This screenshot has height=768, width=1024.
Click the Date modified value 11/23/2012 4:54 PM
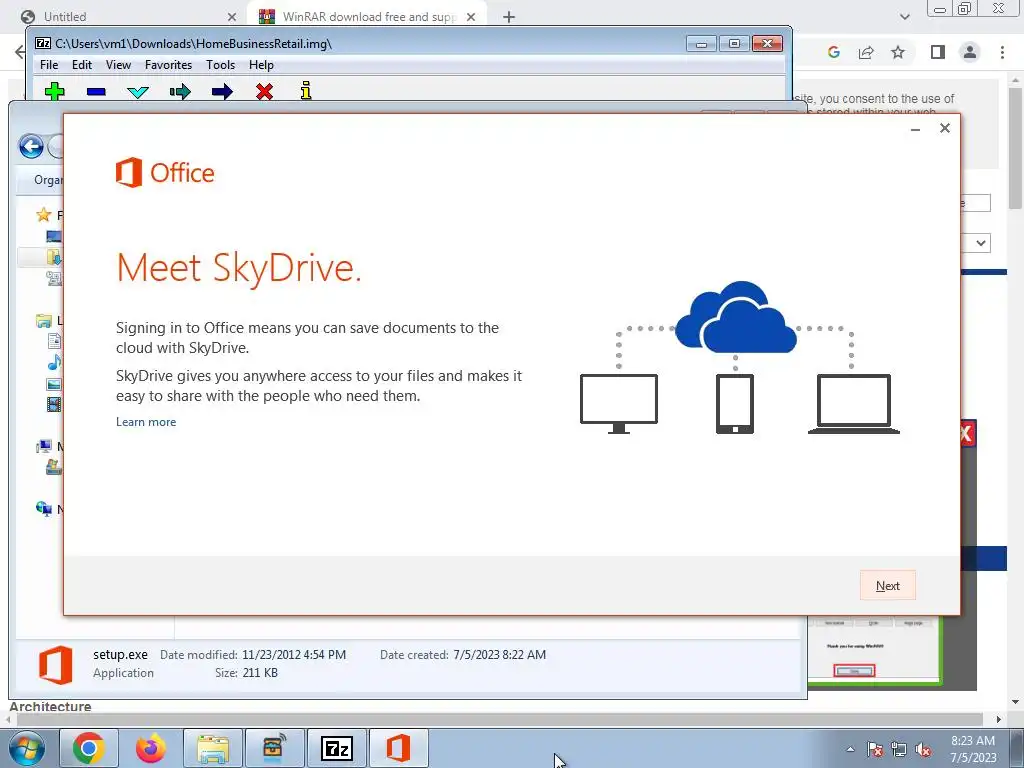294,654
